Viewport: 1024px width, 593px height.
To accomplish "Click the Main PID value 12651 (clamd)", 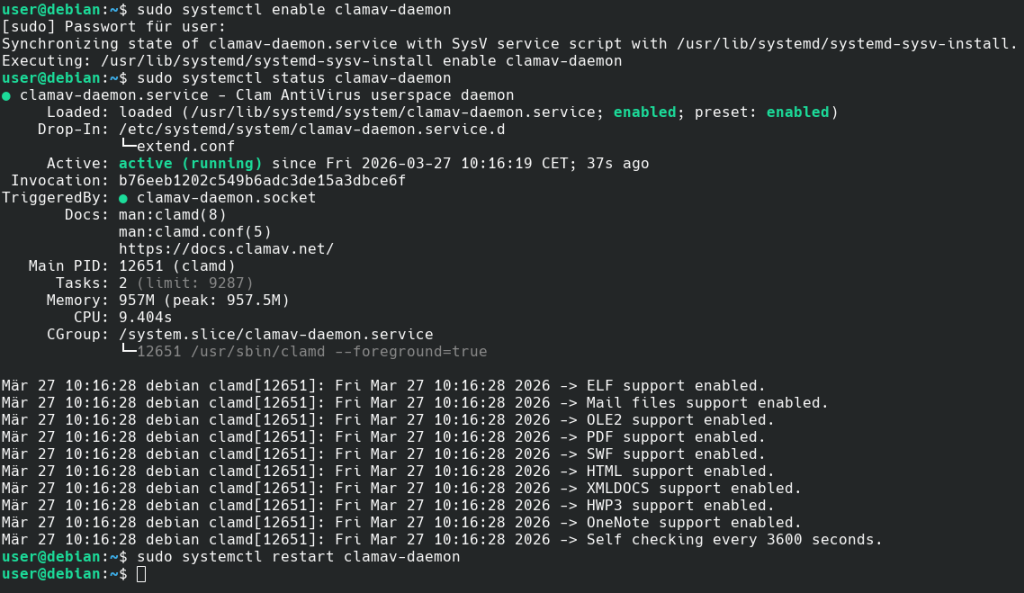I will click(177, 266).
